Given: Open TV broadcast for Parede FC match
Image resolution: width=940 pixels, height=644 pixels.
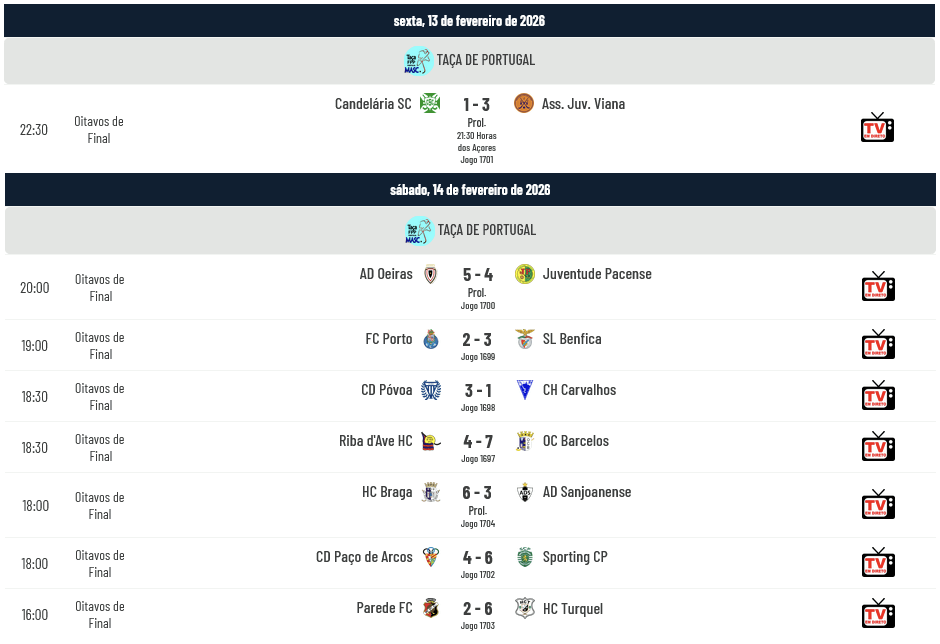Looking at the screenshot, I should [x=877, y=613].
